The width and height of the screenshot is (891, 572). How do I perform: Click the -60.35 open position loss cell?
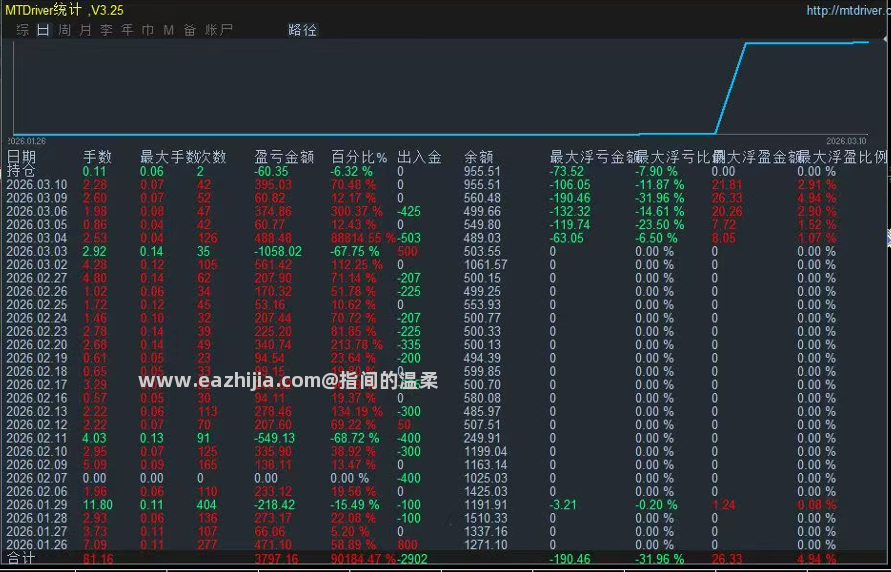271,171
